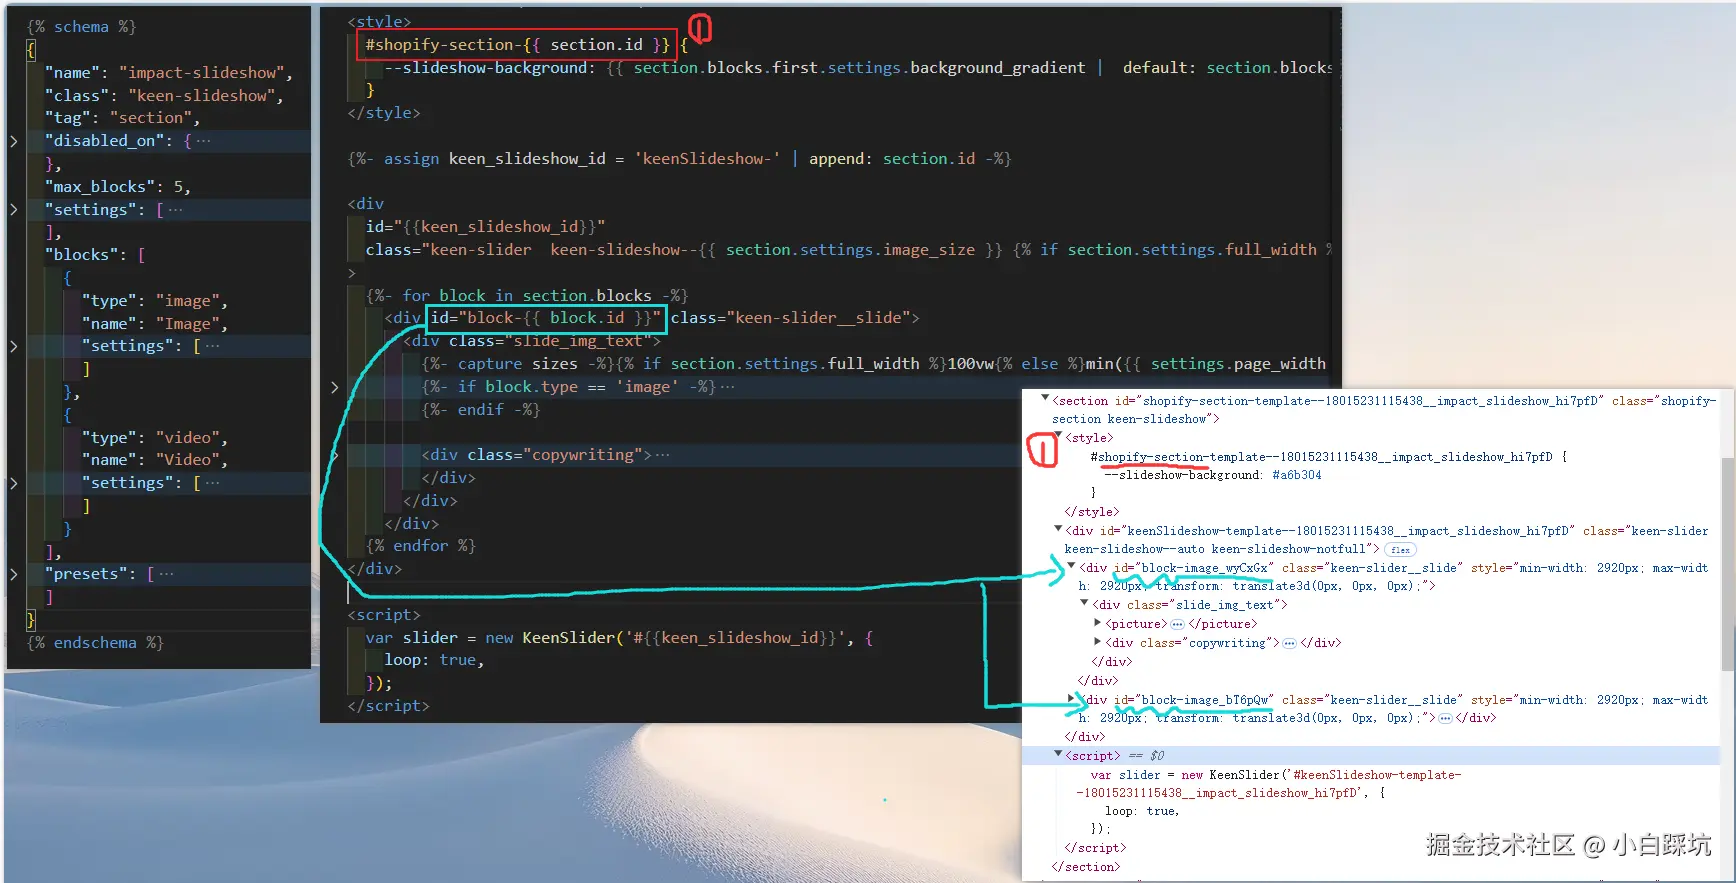Click the --slideshow-background property in DevTools
The height and width of the screenshot is (883, 1736).
[1183, 475]
